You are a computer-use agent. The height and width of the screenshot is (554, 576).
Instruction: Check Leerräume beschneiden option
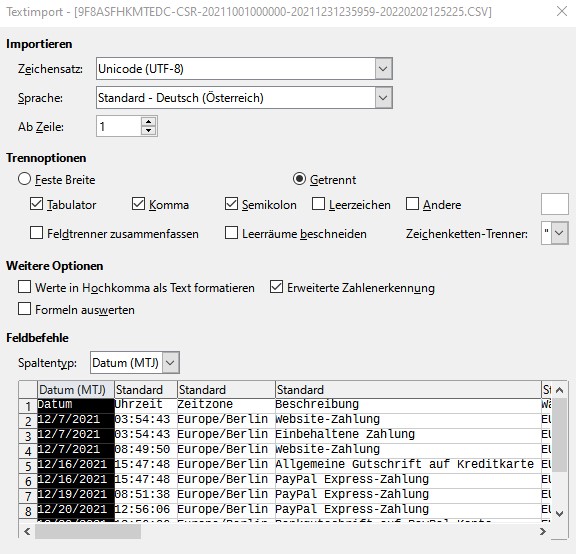[231, 233]
